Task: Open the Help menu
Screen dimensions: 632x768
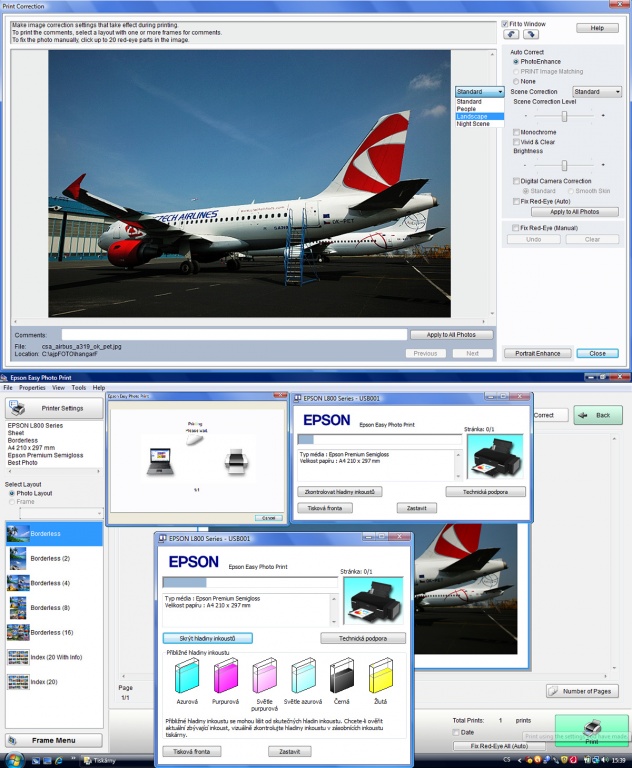Action: [x=98, y=387]
